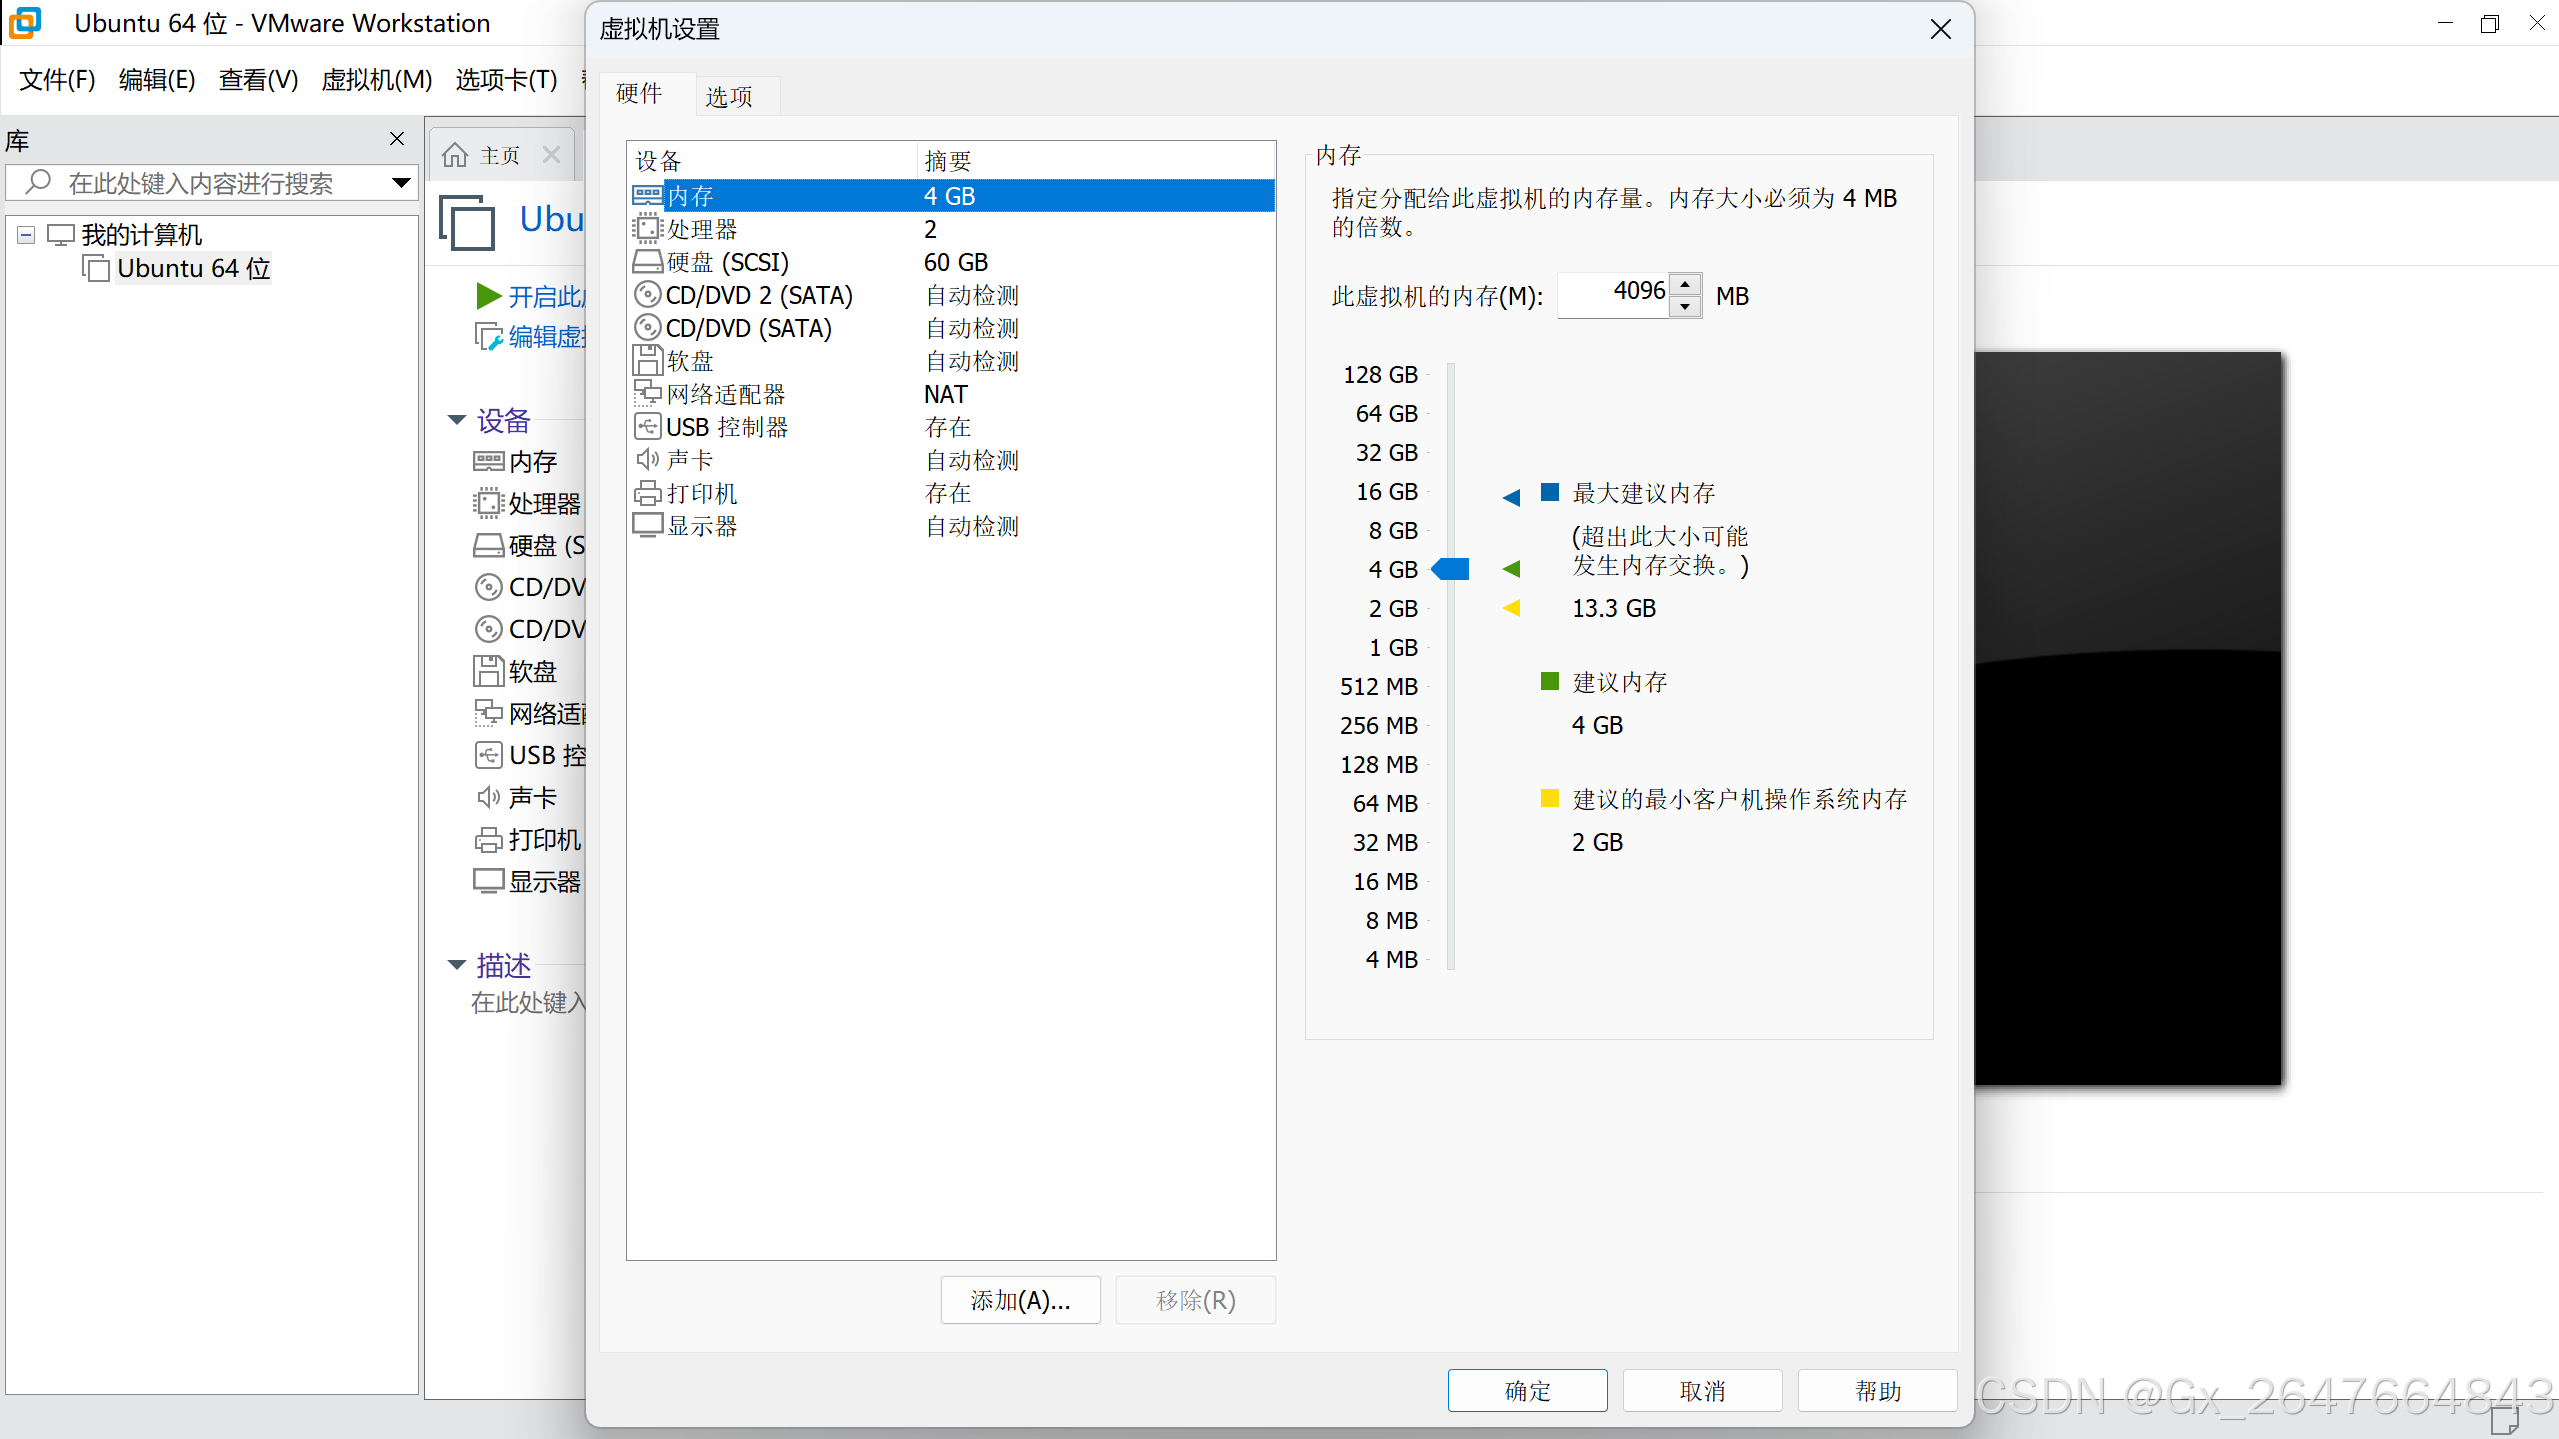Close the 主页 tab
The height and width of the screenshot is (1439, 2559).
click(551, 155)
